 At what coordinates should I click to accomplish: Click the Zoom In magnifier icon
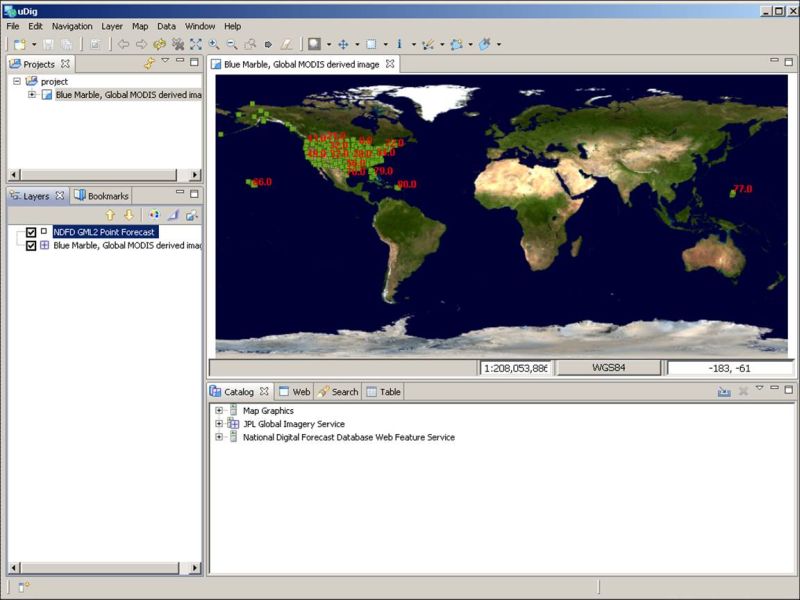tap(214, 44)
